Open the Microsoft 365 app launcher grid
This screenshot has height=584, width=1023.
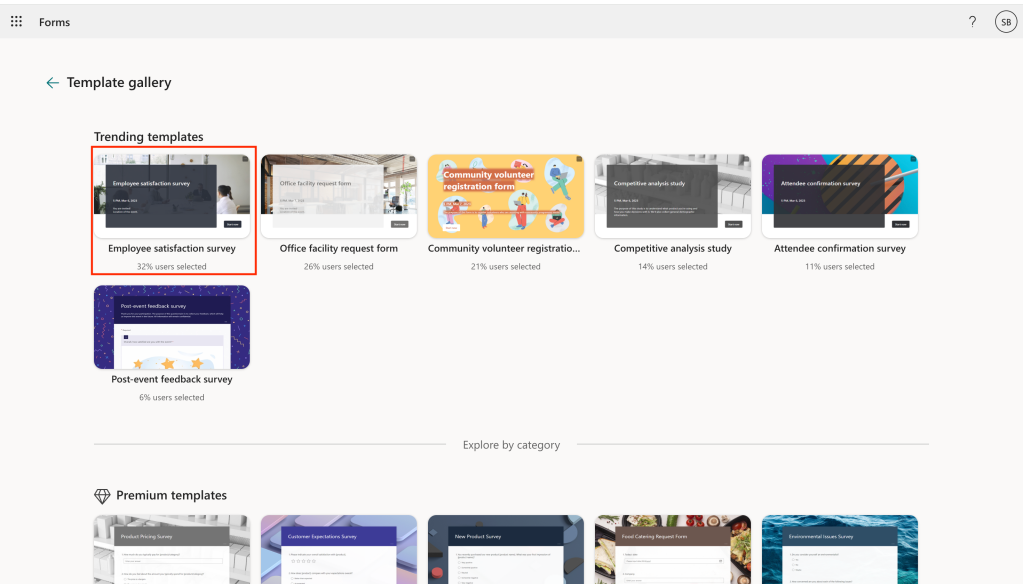click(16, 21)
